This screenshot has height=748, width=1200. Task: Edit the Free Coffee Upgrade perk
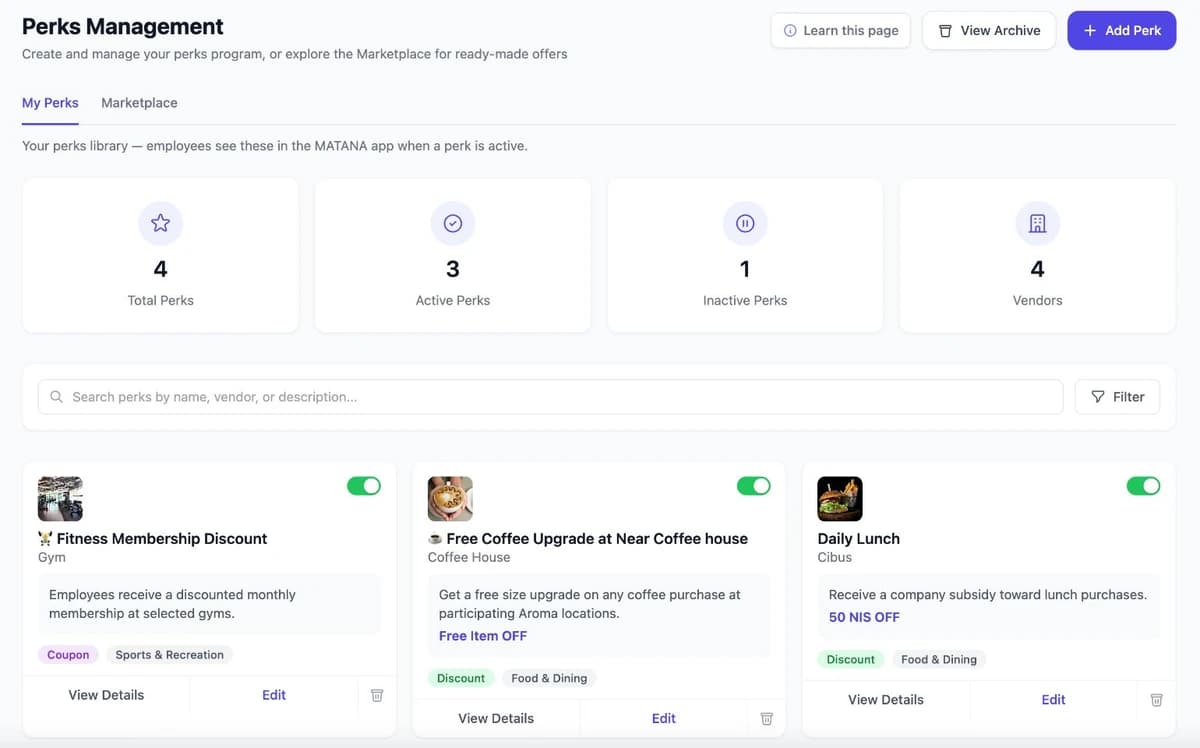coord(664,718)
